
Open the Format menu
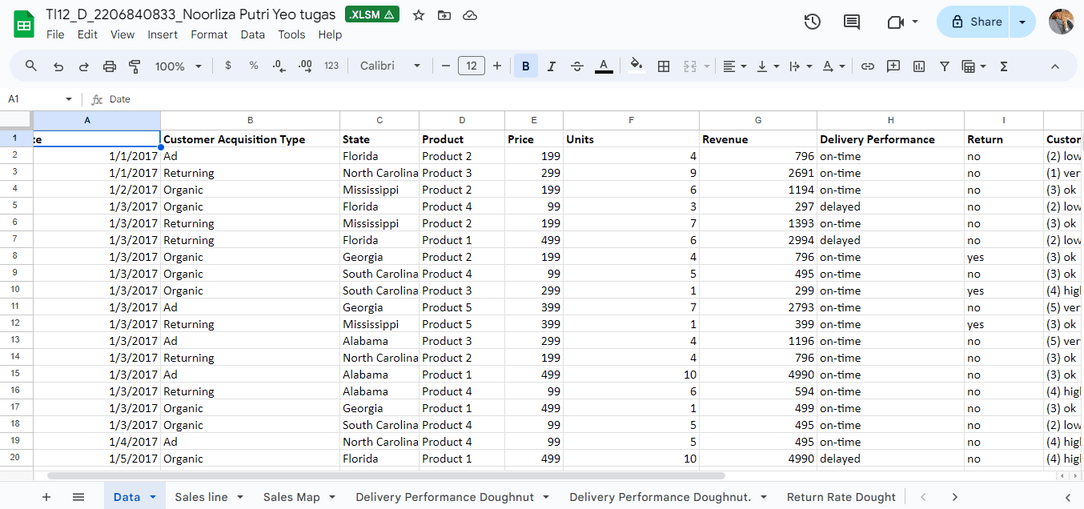(209, 35)
